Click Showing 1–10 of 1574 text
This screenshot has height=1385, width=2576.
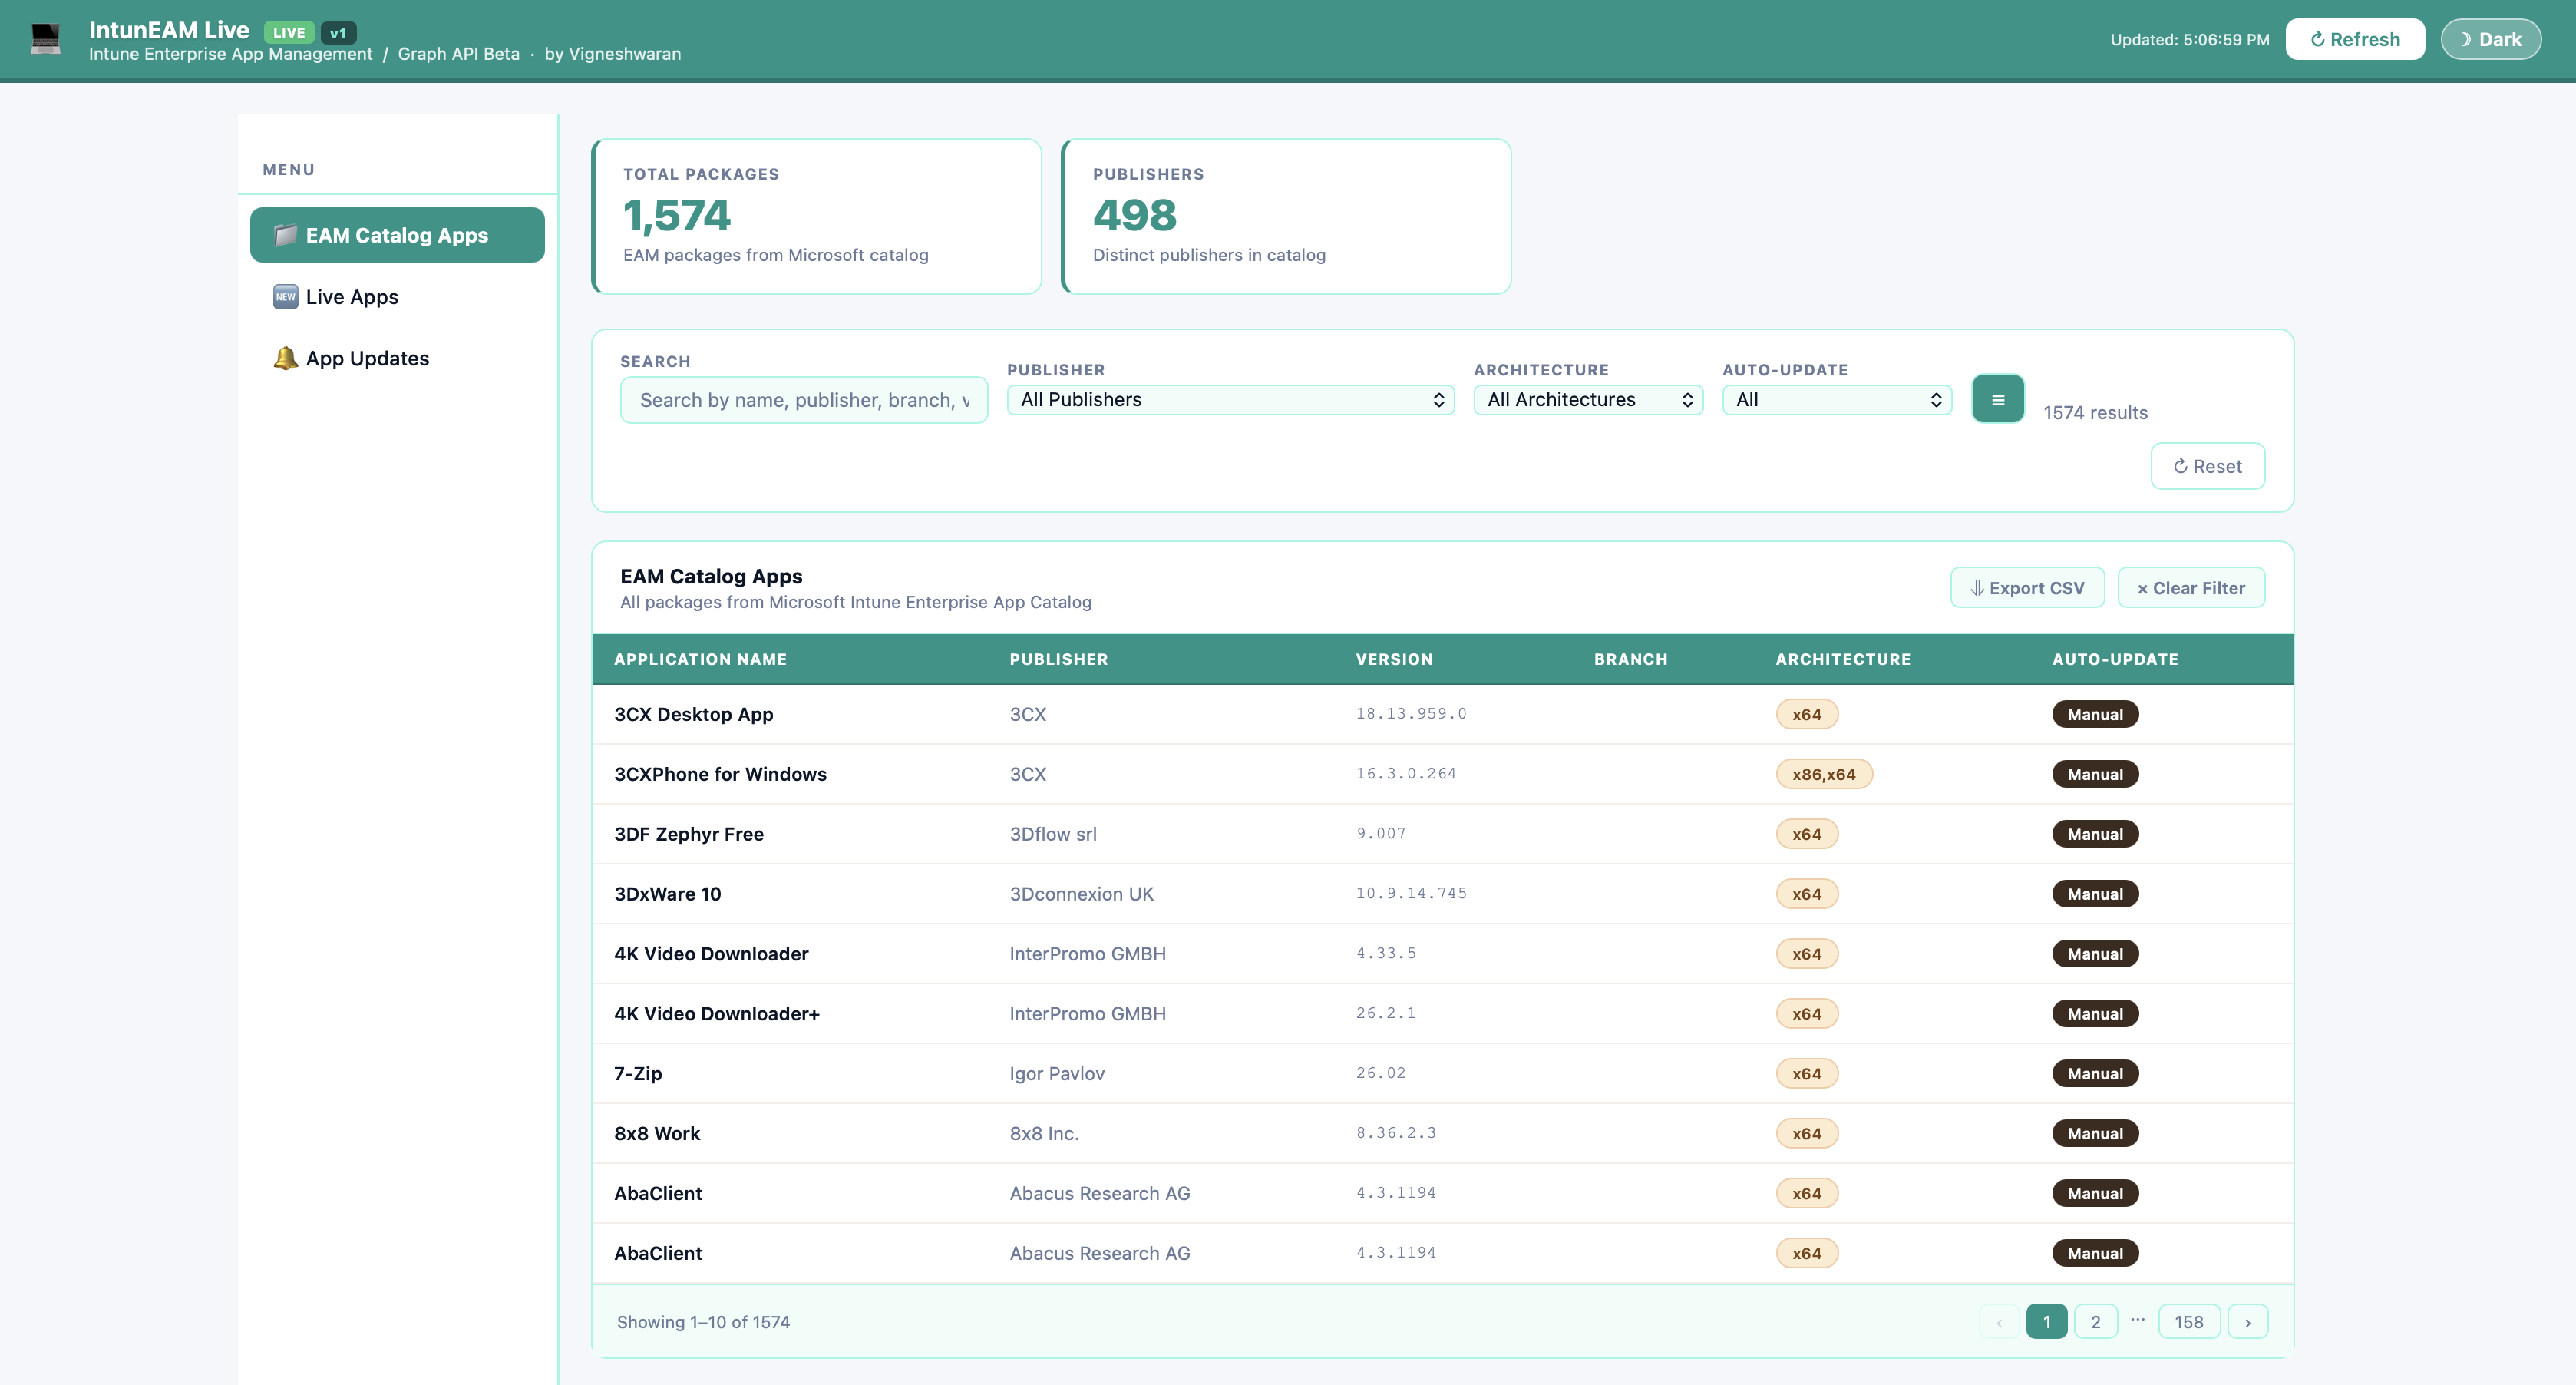[x=703, y=1322]
